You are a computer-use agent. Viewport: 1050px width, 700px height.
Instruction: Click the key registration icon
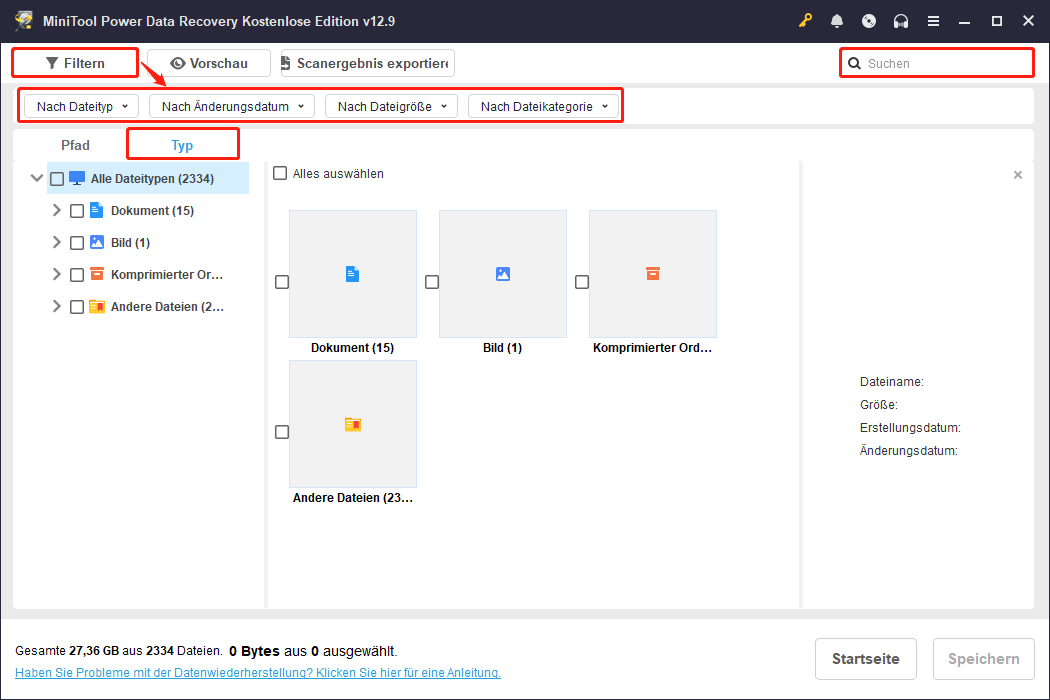point(805,21)
